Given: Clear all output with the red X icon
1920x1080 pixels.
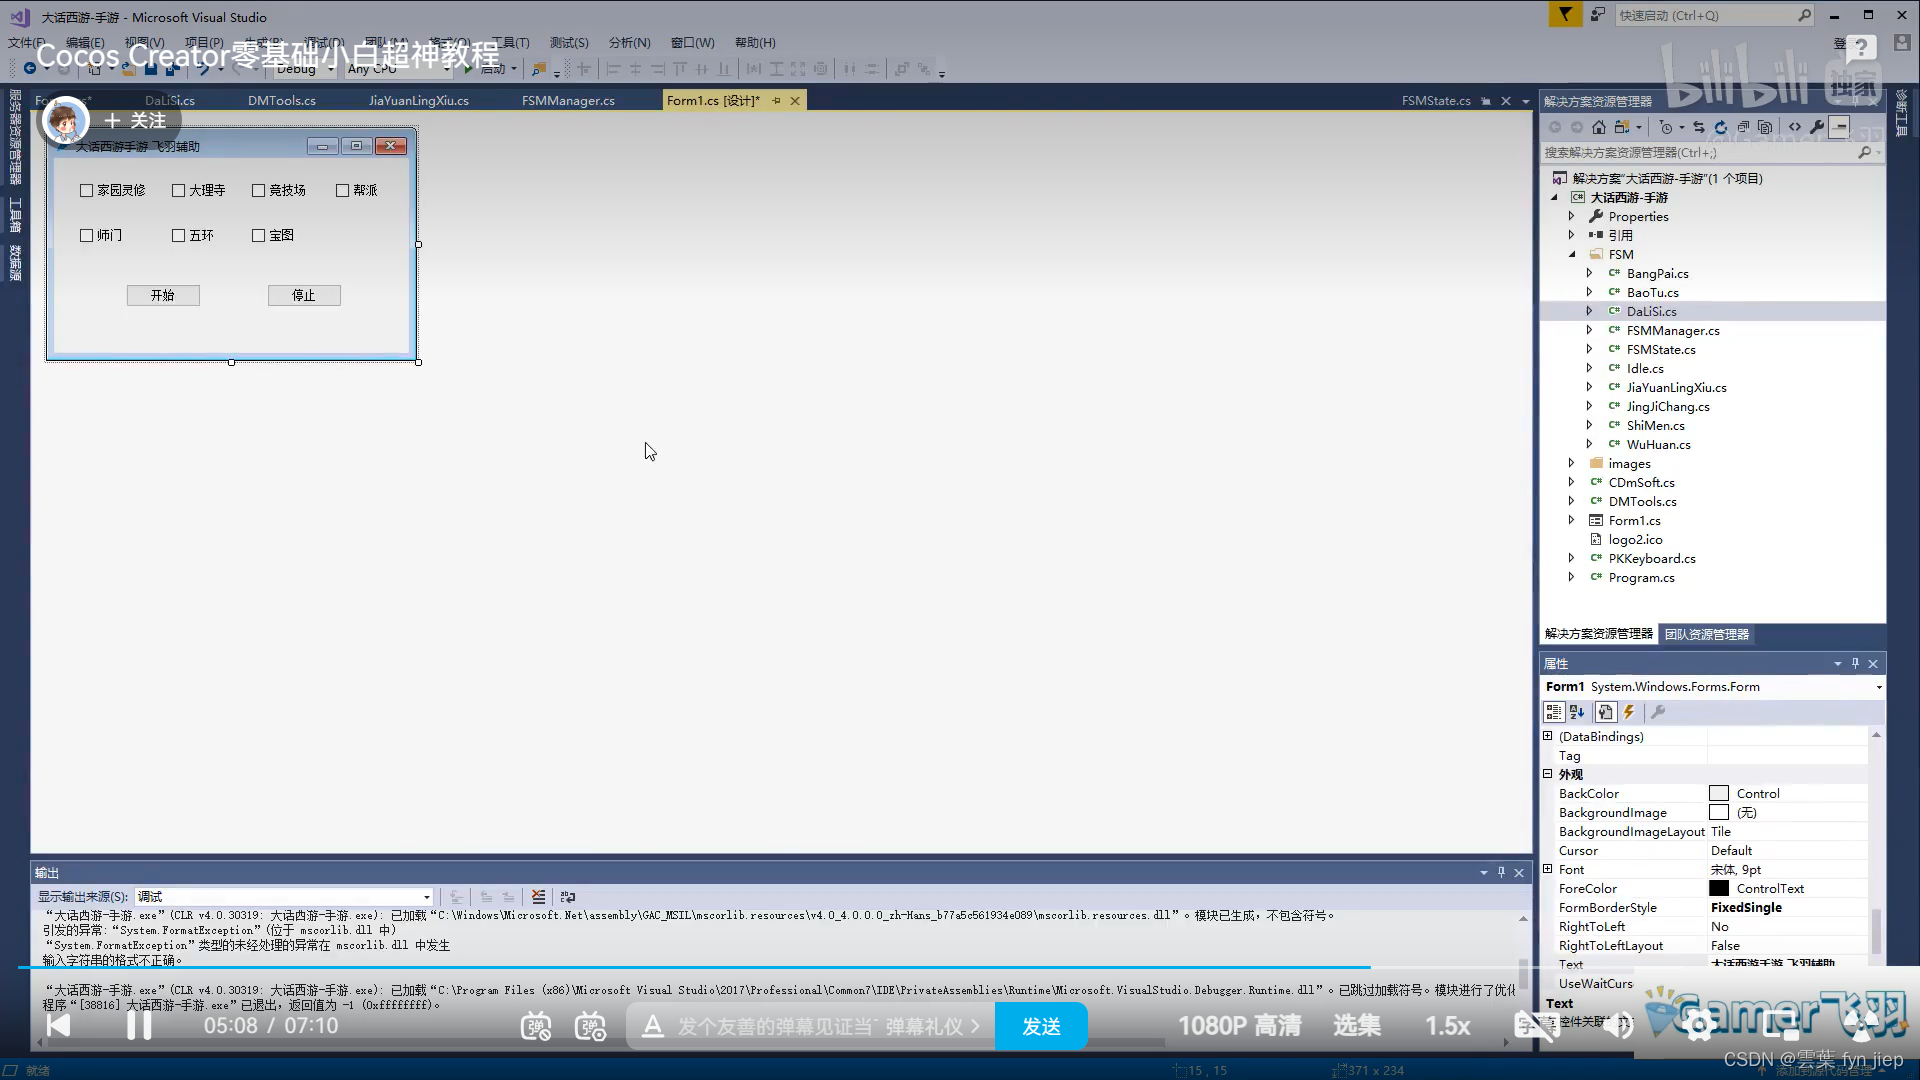Looking at the screenshot, I should click(x=538, y=897).
